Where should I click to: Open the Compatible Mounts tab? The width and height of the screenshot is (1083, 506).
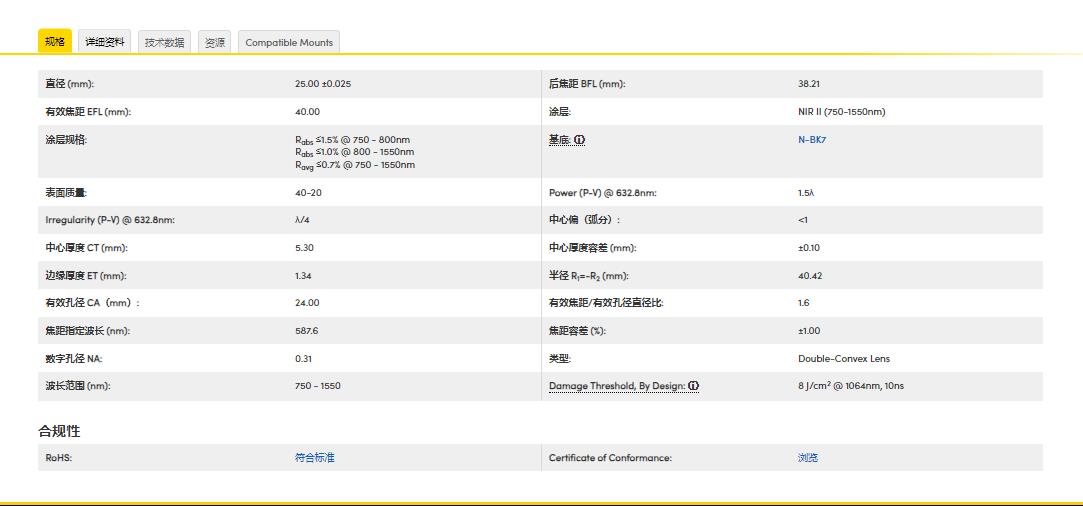(x=289, y=42)
